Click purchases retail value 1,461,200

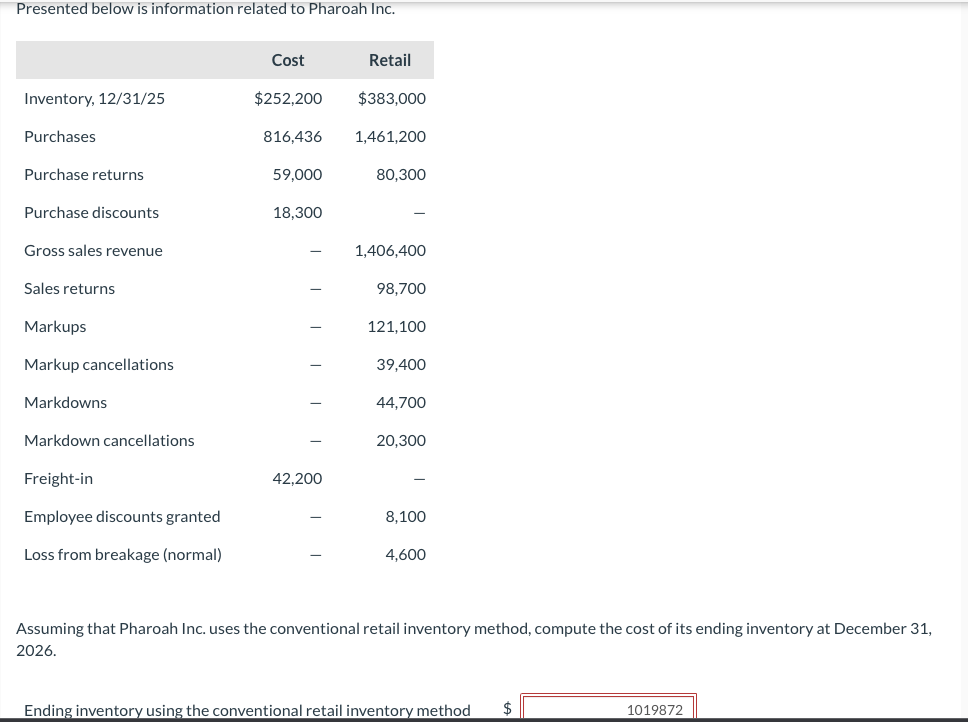coord(390,137)
